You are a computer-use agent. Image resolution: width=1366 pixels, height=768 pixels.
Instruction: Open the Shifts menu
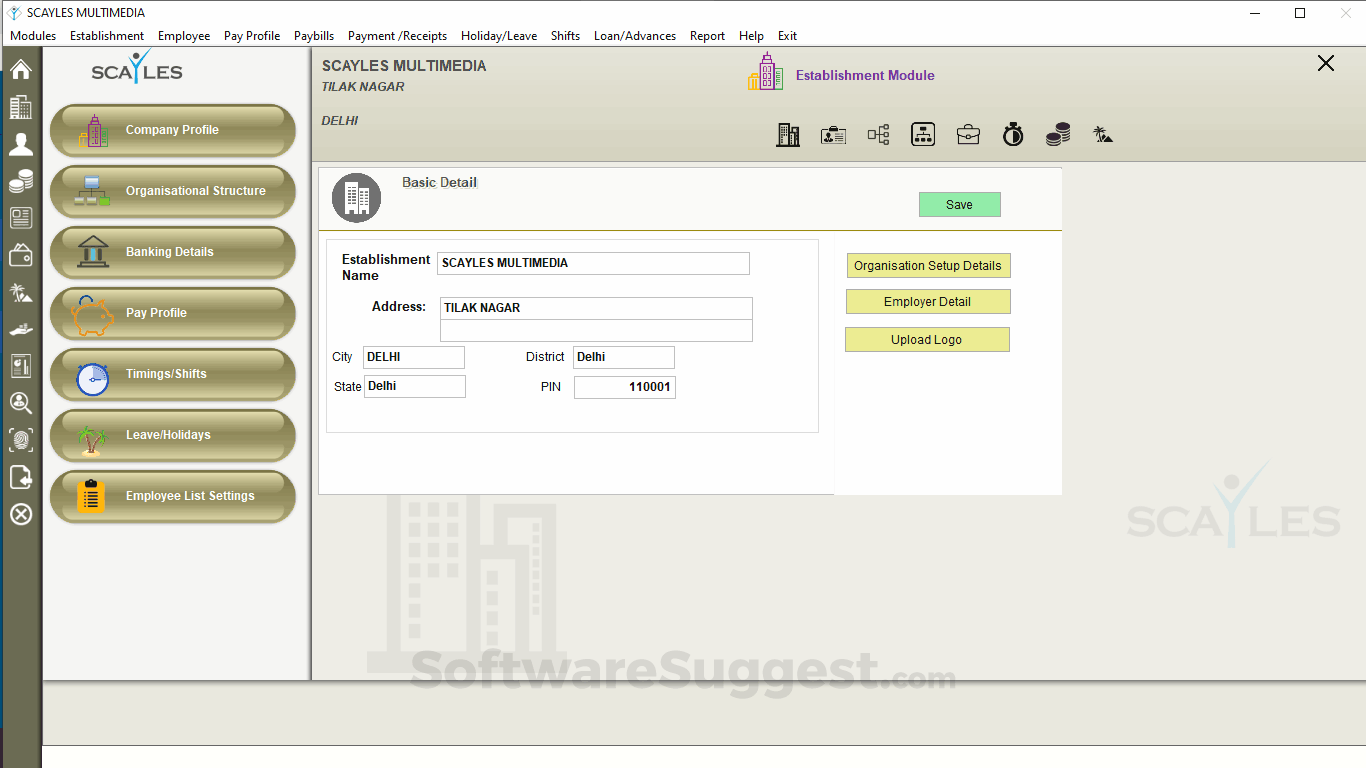[565, 36]
